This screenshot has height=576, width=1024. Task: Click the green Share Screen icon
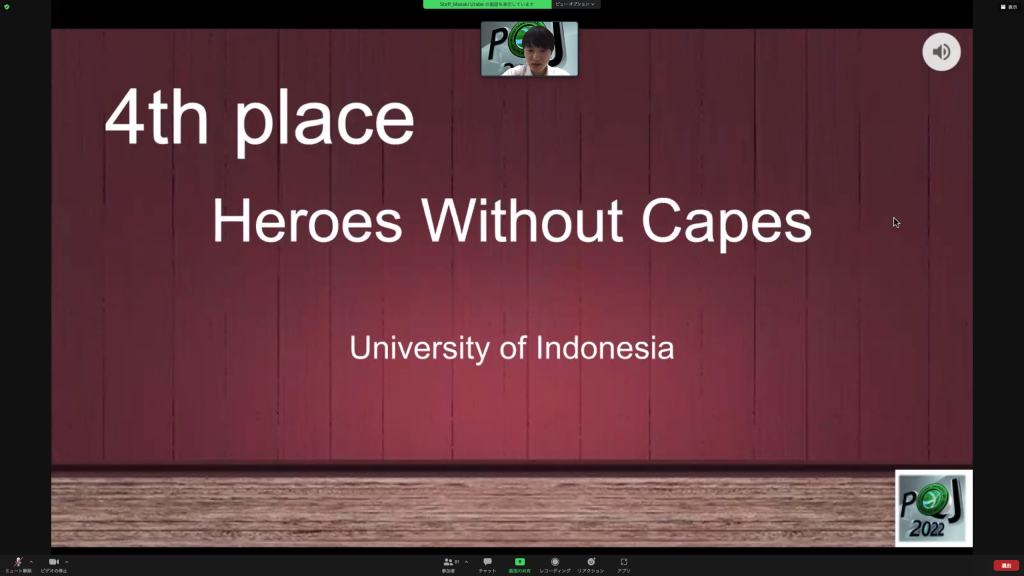[520, 563]
